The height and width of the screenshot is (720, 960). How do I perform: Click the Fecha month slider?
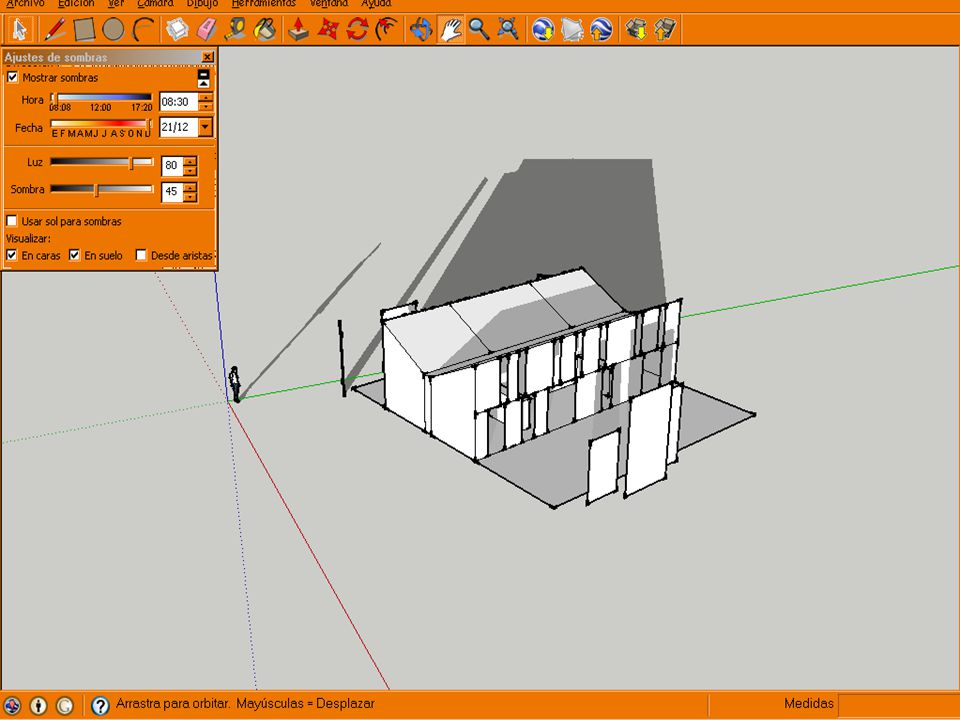[x=101, y=123]
